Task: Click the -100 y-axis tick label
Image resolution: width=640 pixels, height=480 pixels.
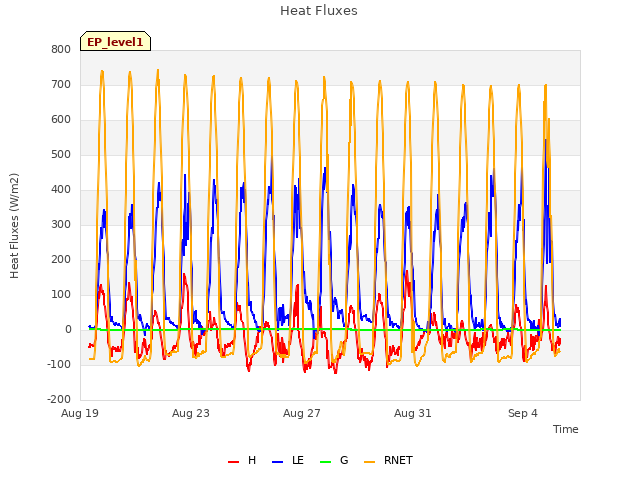Action: 59,364
